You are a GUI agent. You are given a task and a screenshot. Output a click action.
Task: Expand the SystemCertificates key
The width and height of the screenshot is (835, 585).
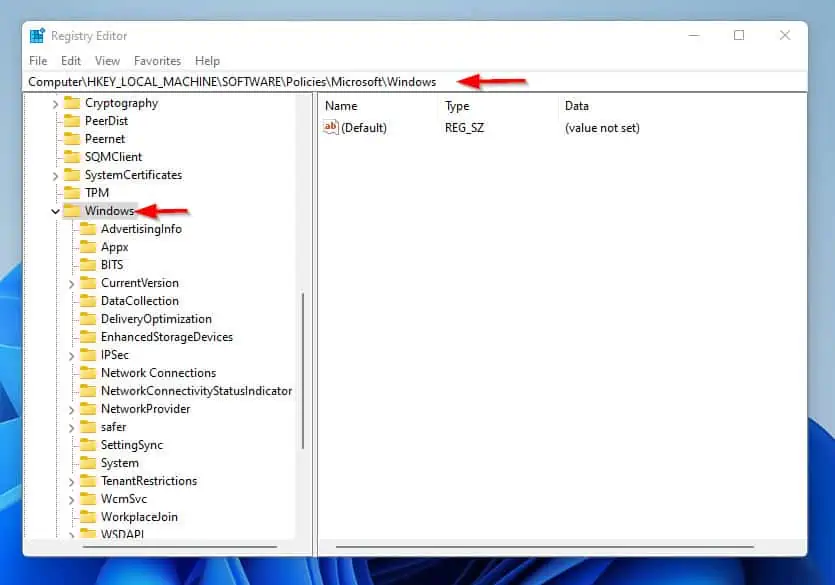[55, 176]
